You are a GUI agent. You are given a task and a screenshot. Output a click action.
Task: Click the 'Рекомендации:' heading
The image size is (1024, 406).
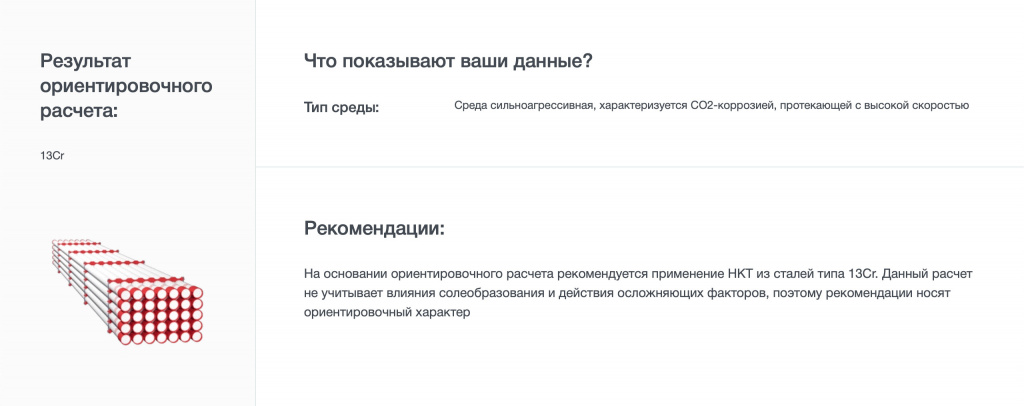[374, 228]
